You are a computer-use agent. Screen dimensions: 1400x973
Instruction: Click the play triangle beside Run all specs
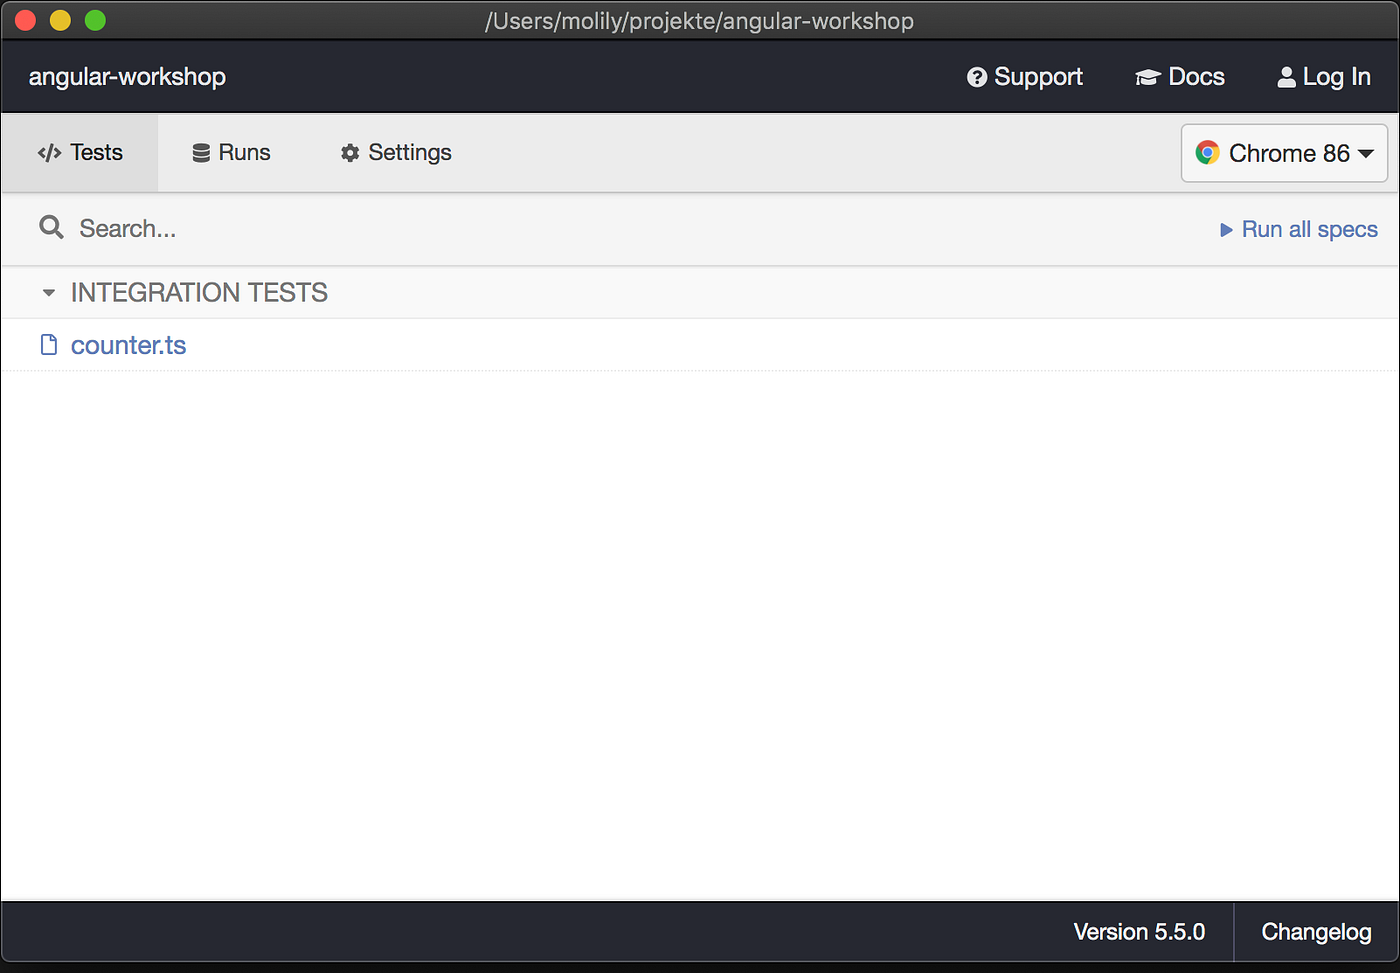tap(1226, 229)
